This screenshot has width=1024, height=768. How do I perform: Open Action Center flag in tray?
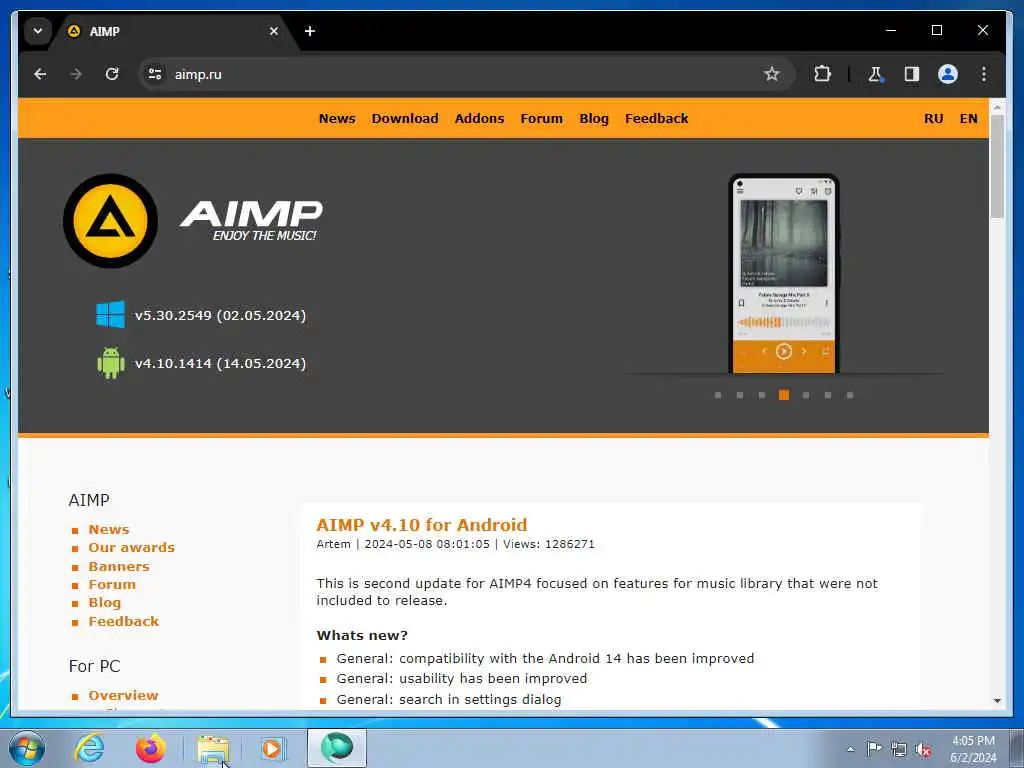click(874, 749)
